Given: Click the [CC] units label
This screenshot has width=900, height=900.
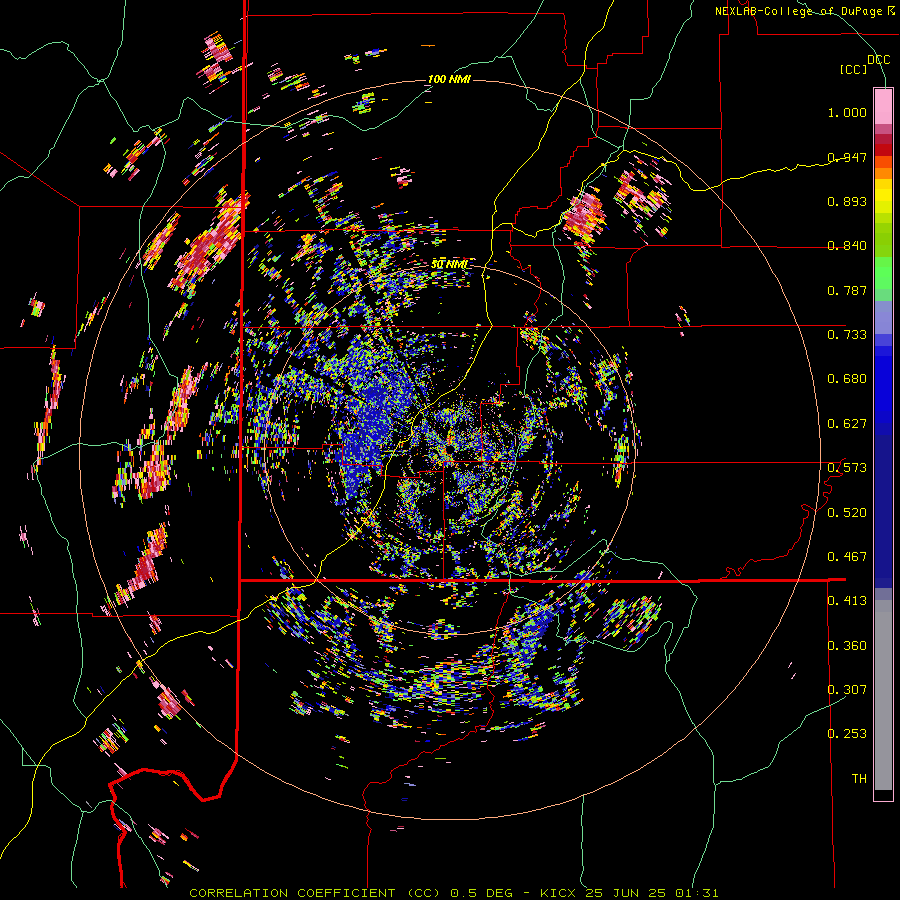Looking at the screenshot, I should [853, 69].
